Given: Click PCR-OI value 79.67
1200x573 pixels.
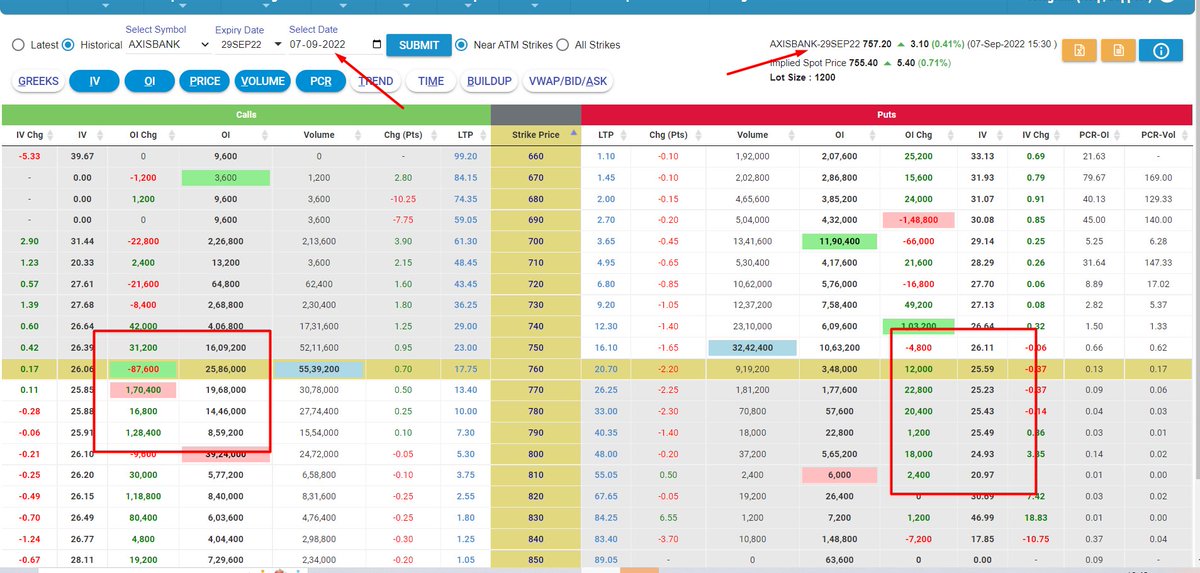Looking at the screenshot, I should (x=1094, y=177).
